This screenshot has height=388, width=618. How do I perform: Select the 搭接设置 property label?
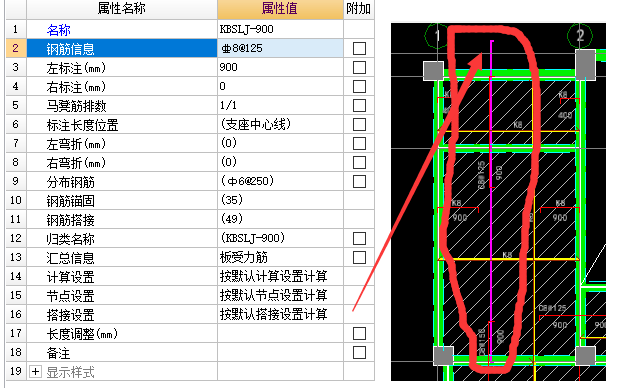[71, 315]
